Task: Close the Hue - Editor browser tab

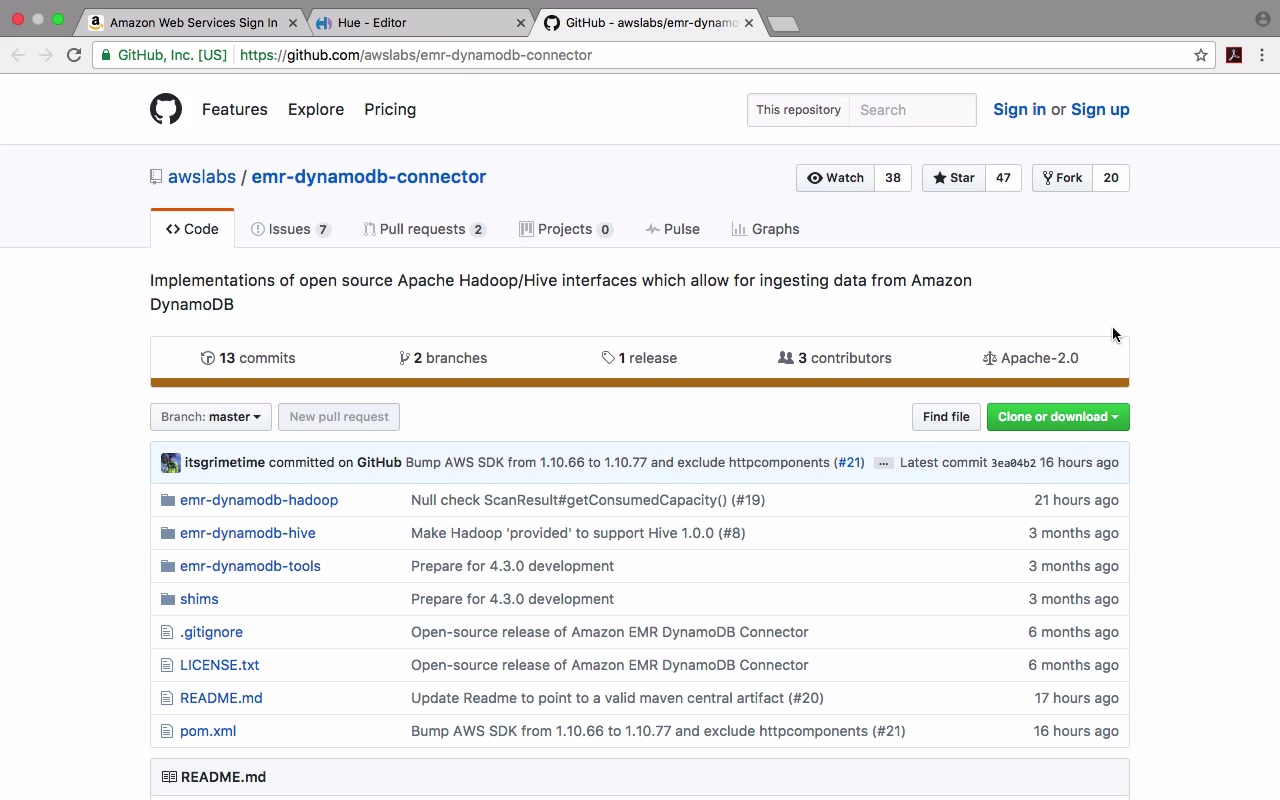Action: tap(521, 22)
